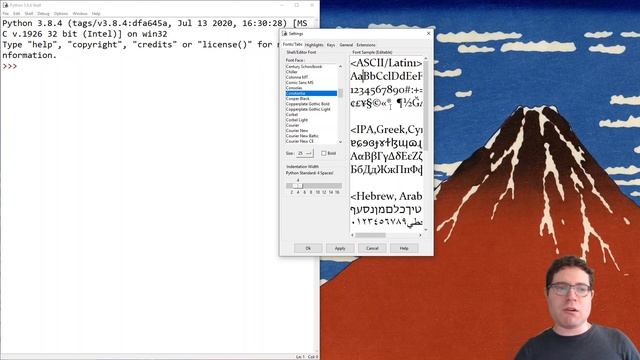
Task: Click font list down arrow
Action: pos(340,142)
